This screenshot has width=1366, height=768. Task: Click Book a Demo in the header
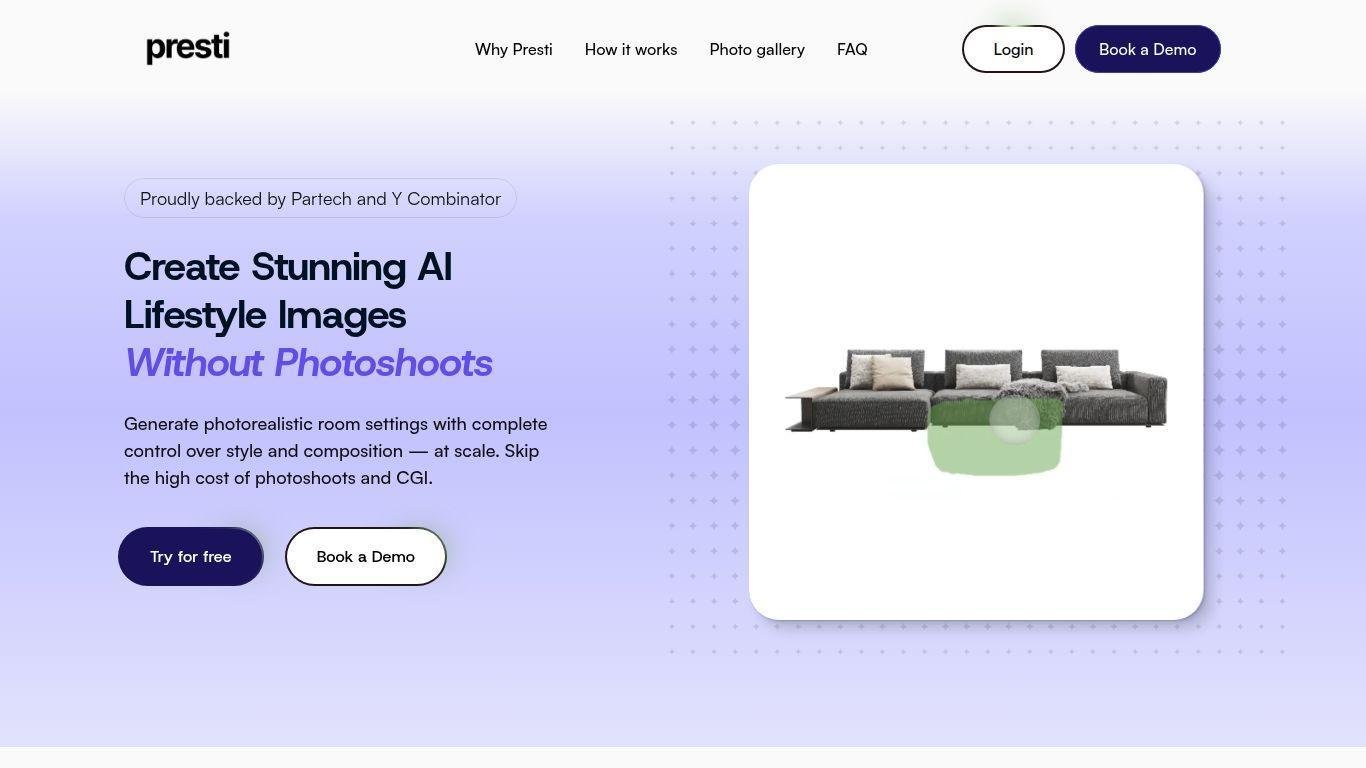pyautogui.click(x=1147, y=49)
